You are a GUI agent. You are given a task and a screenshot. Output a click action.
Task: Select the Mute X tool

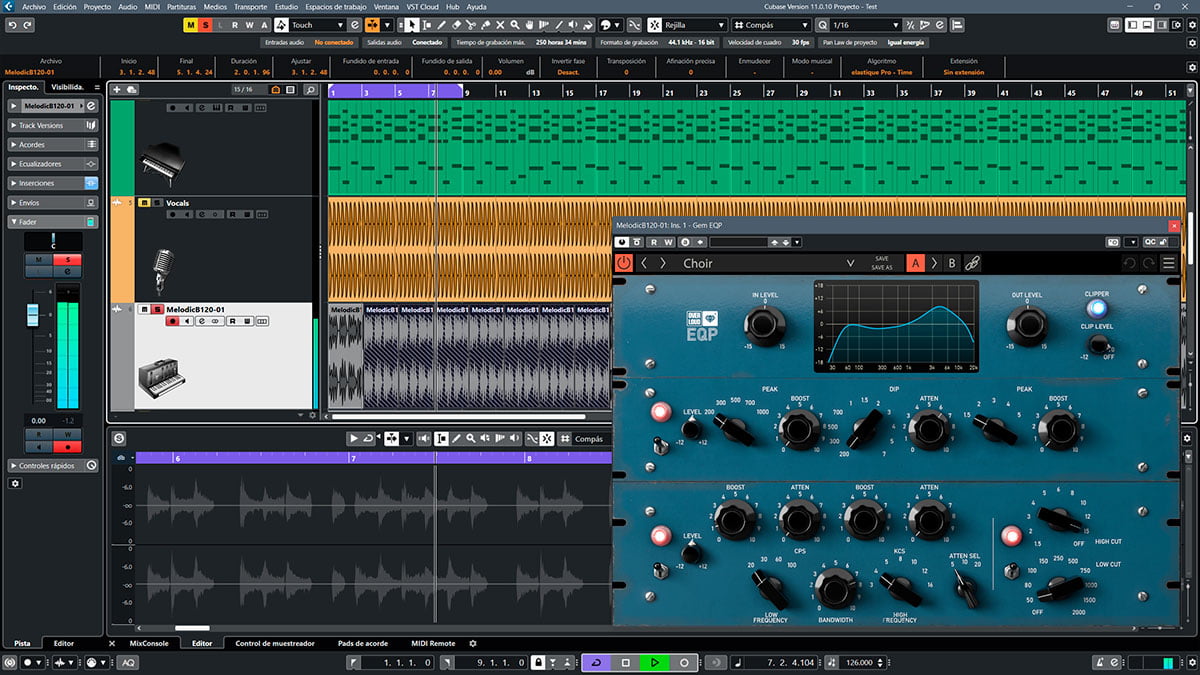click(500, 24)
